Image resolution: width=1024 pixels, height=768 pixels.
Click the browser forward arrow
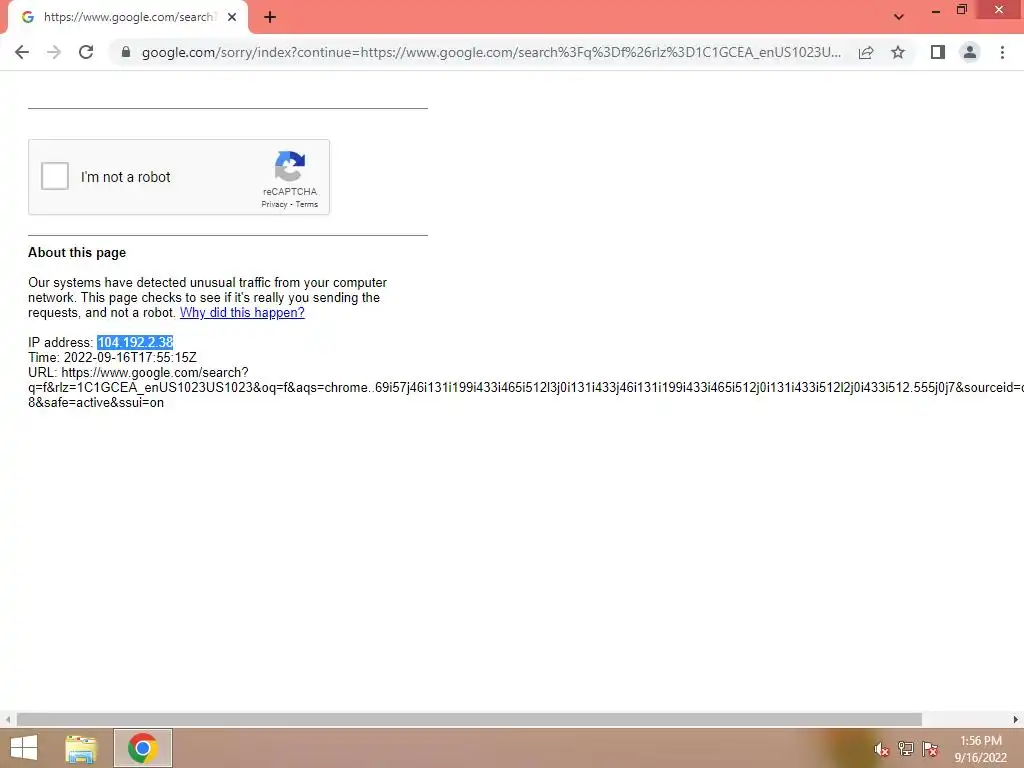pyautogui.click(x=54, y=52)
